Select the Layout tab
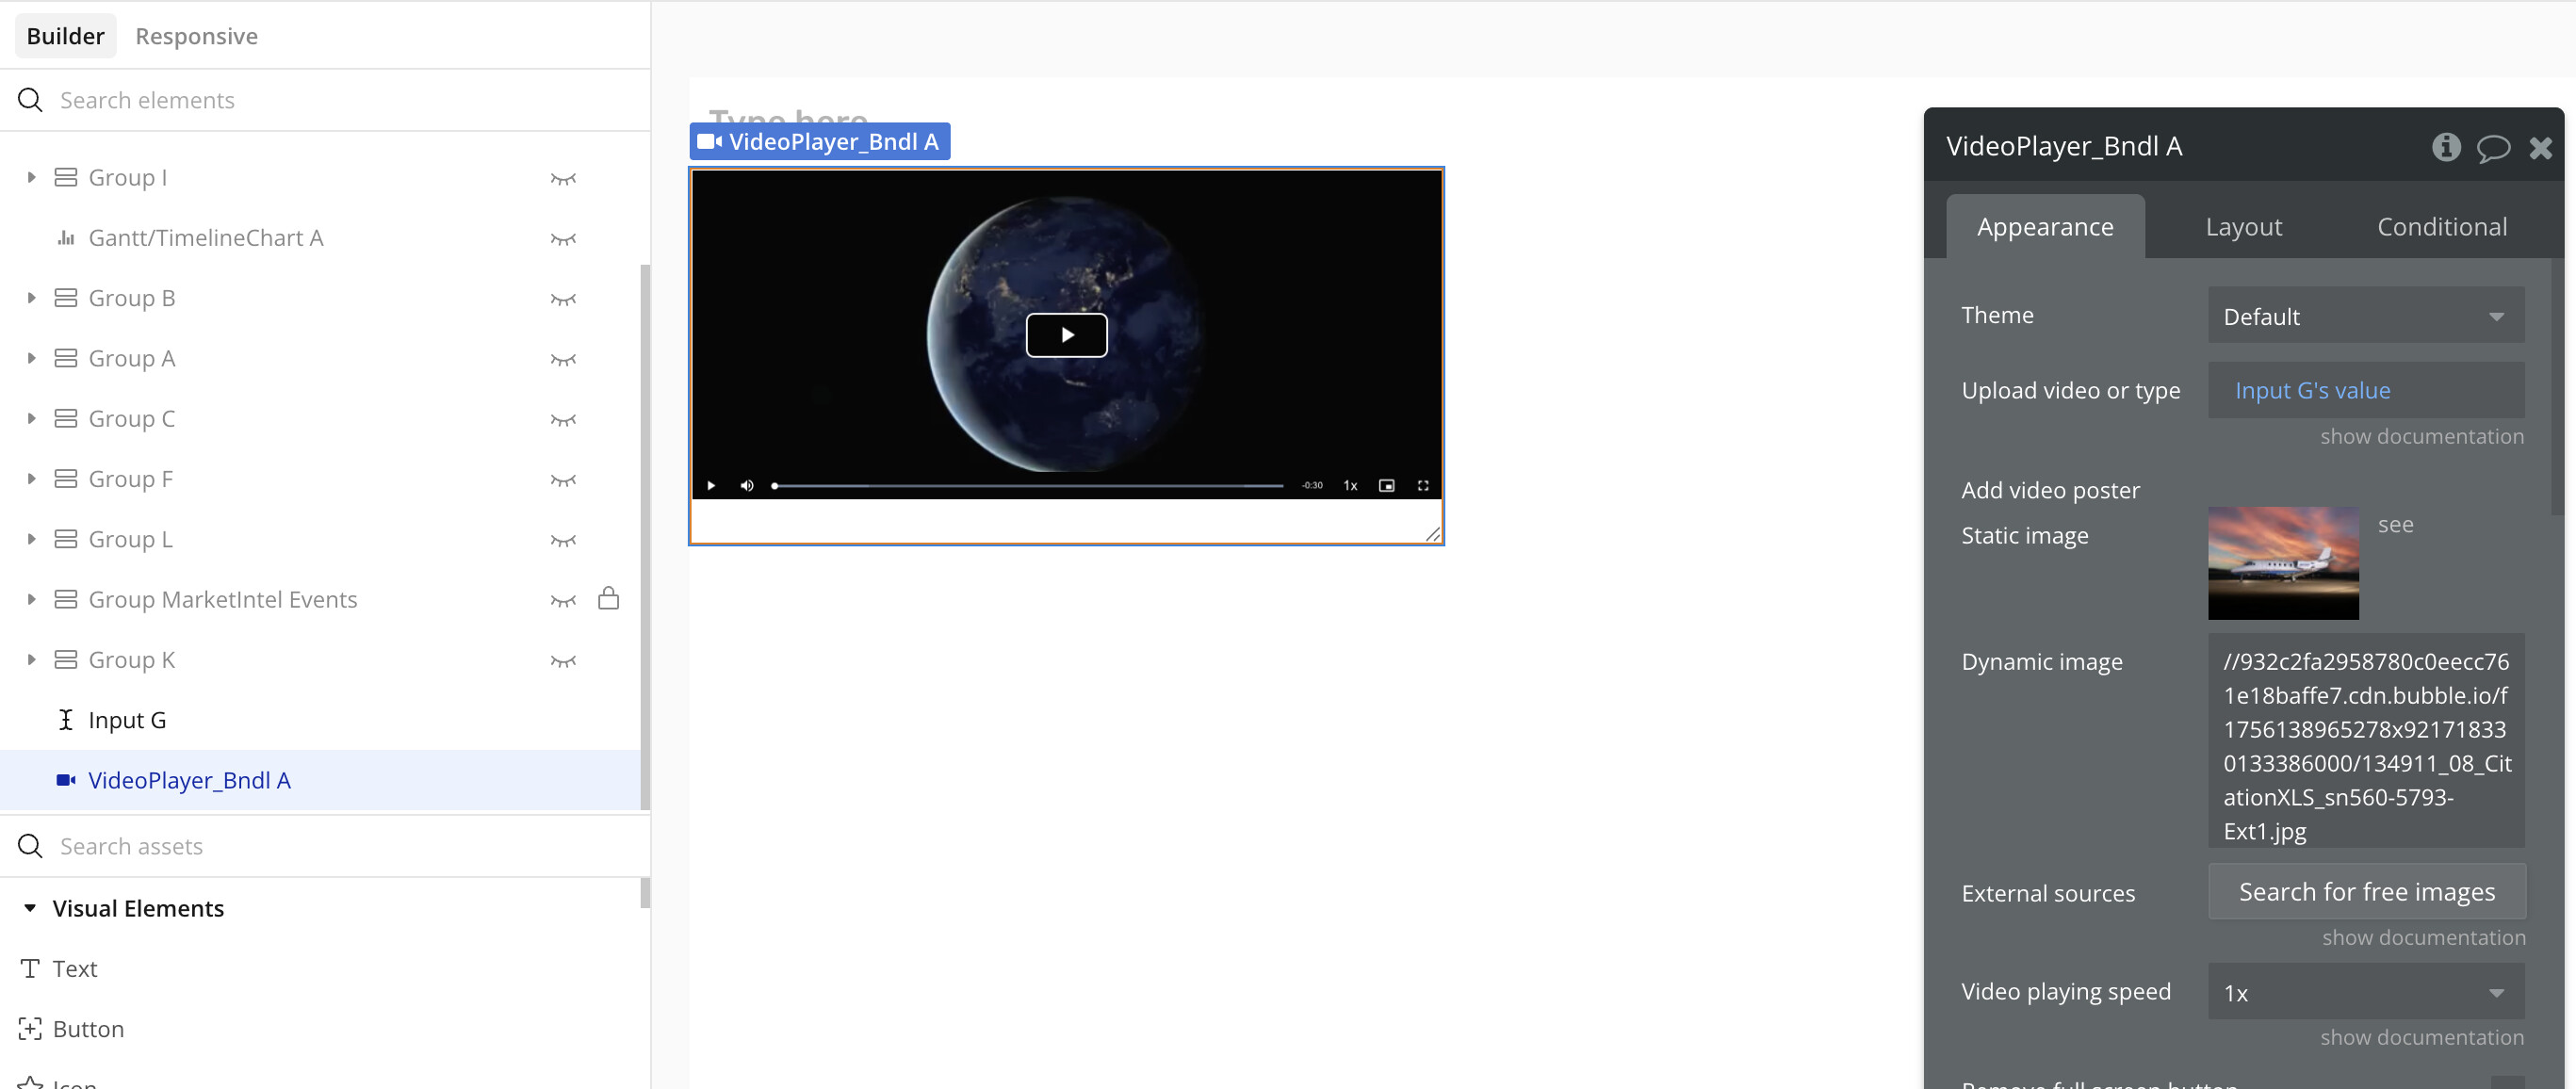The image size is (2576, 1089). (2243, 227)
